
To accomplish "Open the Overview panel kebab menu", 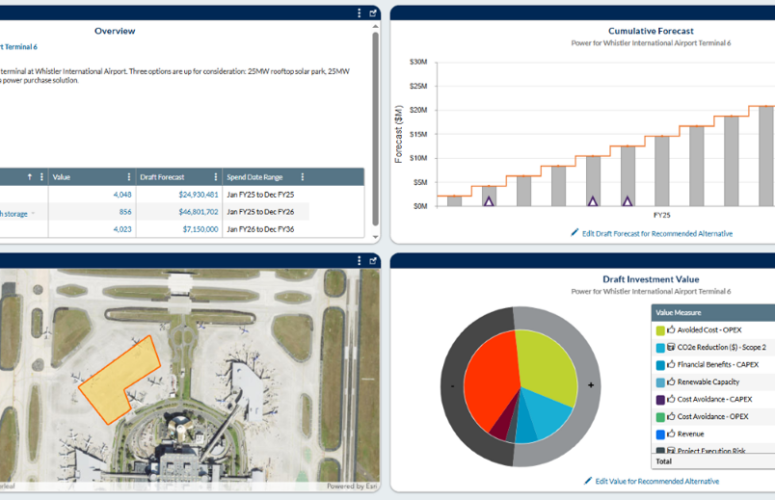I will pyautogui.click(x=359, y=13).
